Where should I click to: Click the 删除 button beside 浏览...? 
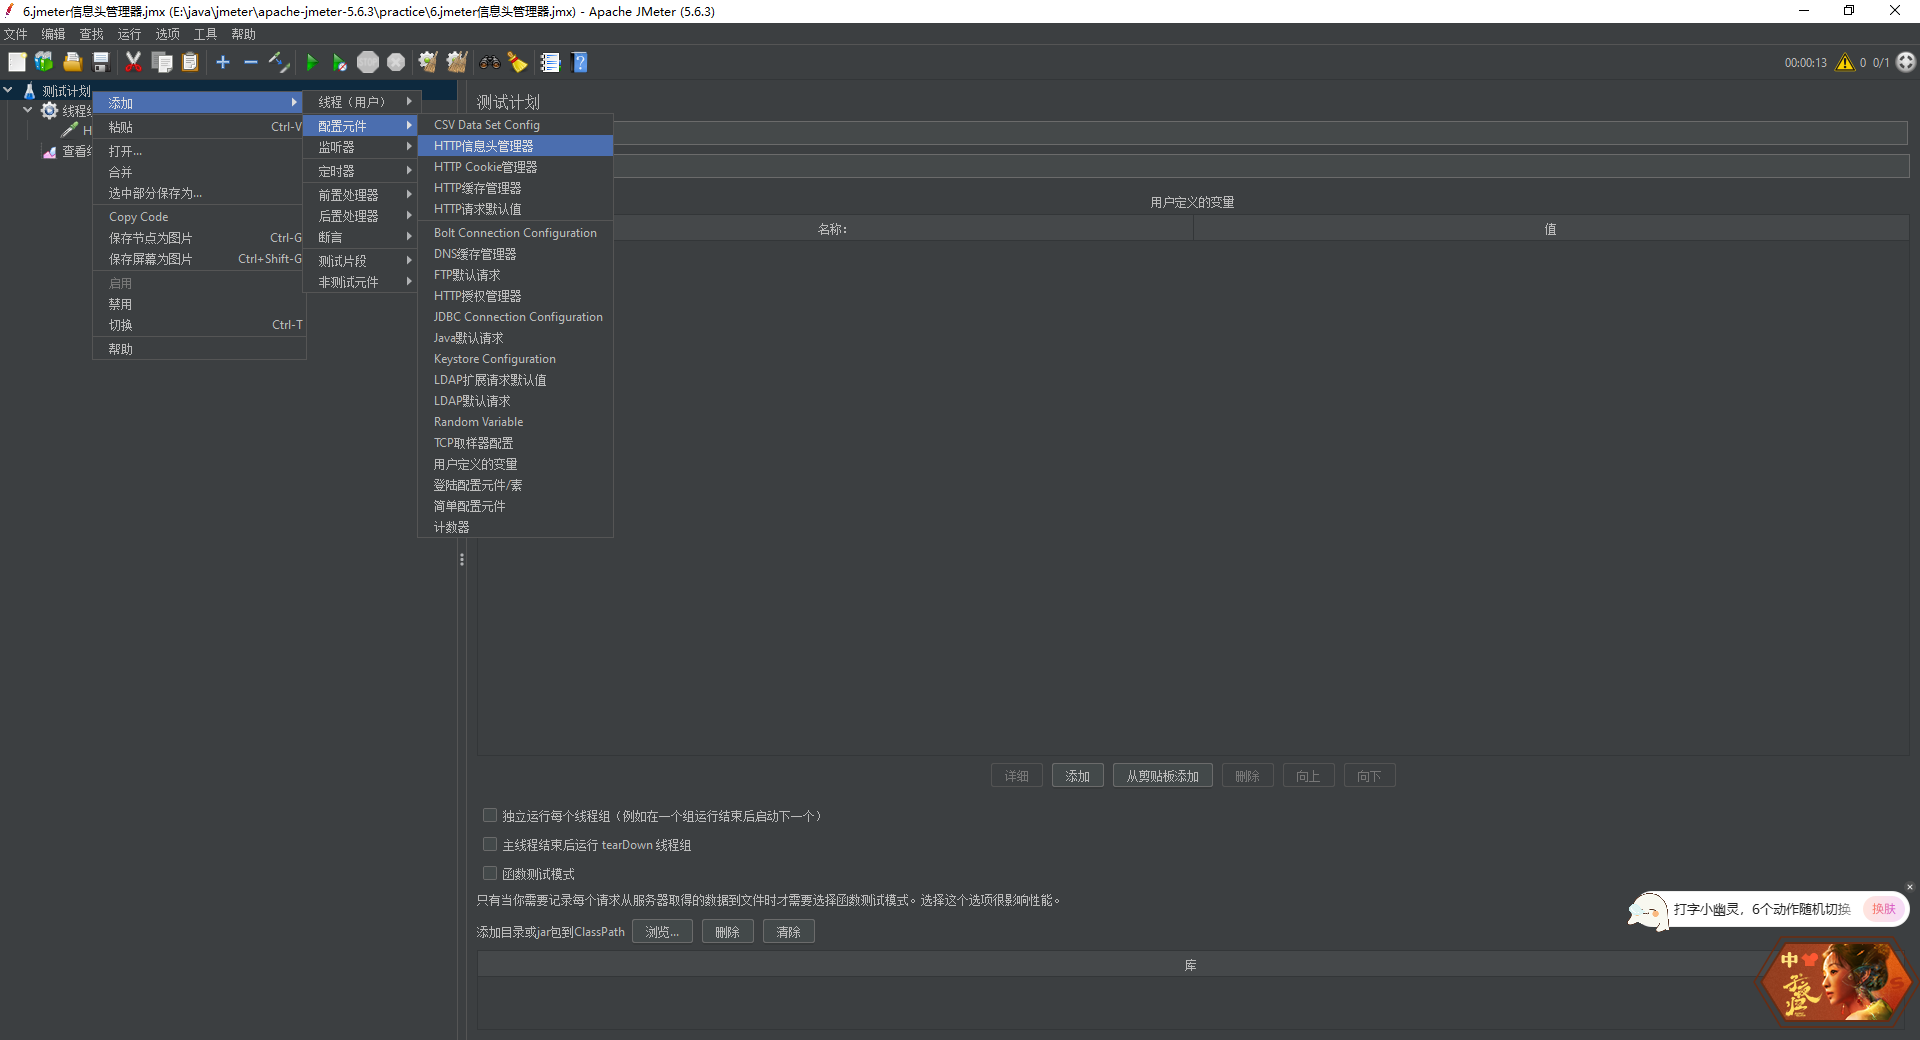(x=728, y=932)
